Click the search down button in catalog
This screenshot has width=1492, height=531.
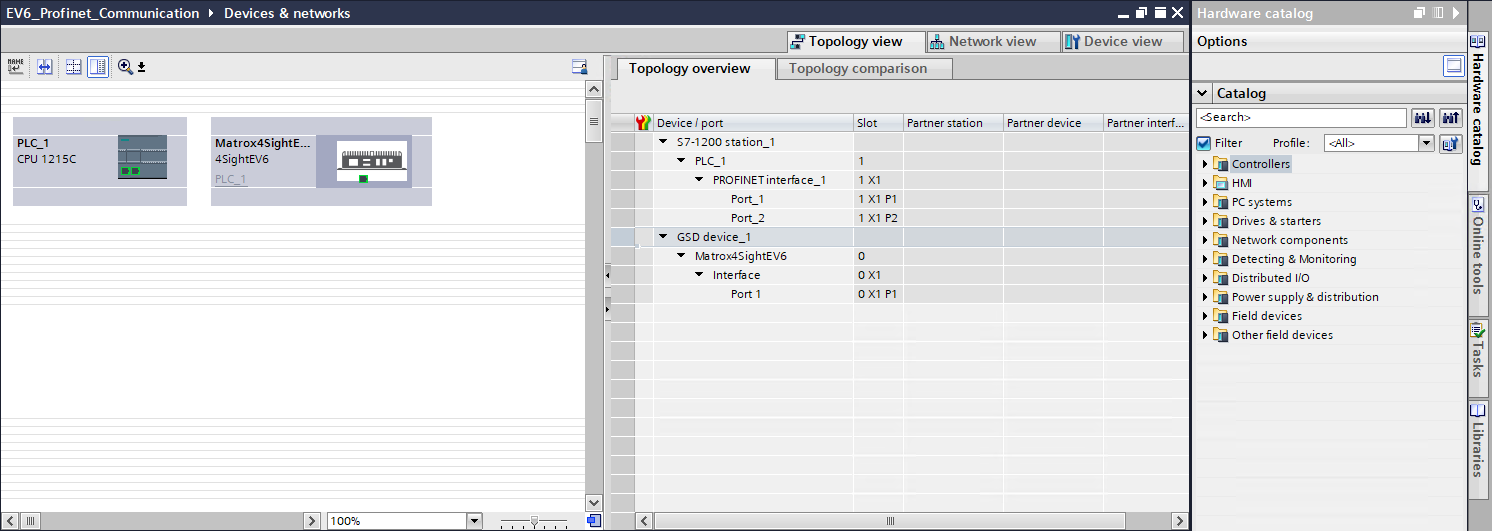[1422, 118]
